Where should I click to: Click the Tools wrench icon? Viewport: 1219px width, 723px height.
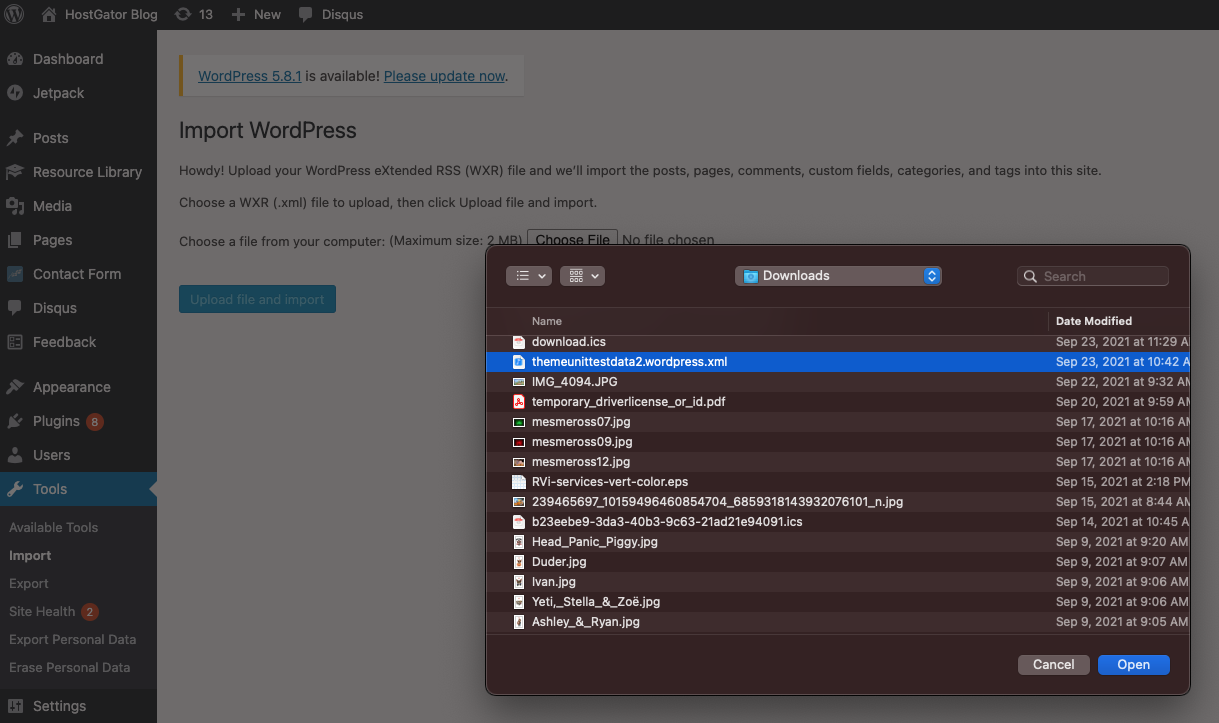15,489
